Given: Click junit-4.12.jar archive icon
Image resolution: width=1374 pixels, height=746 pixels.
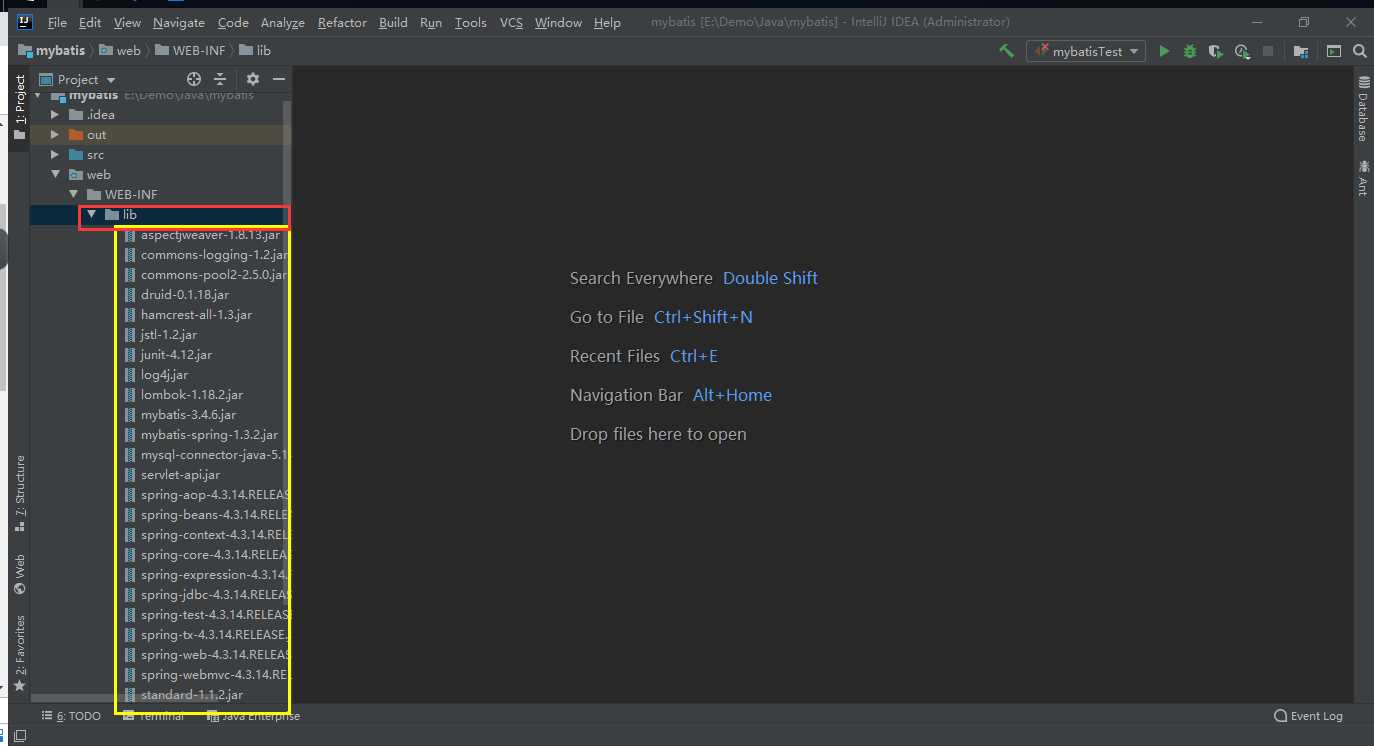Looking at the screenshot, I should coord(130,355).
